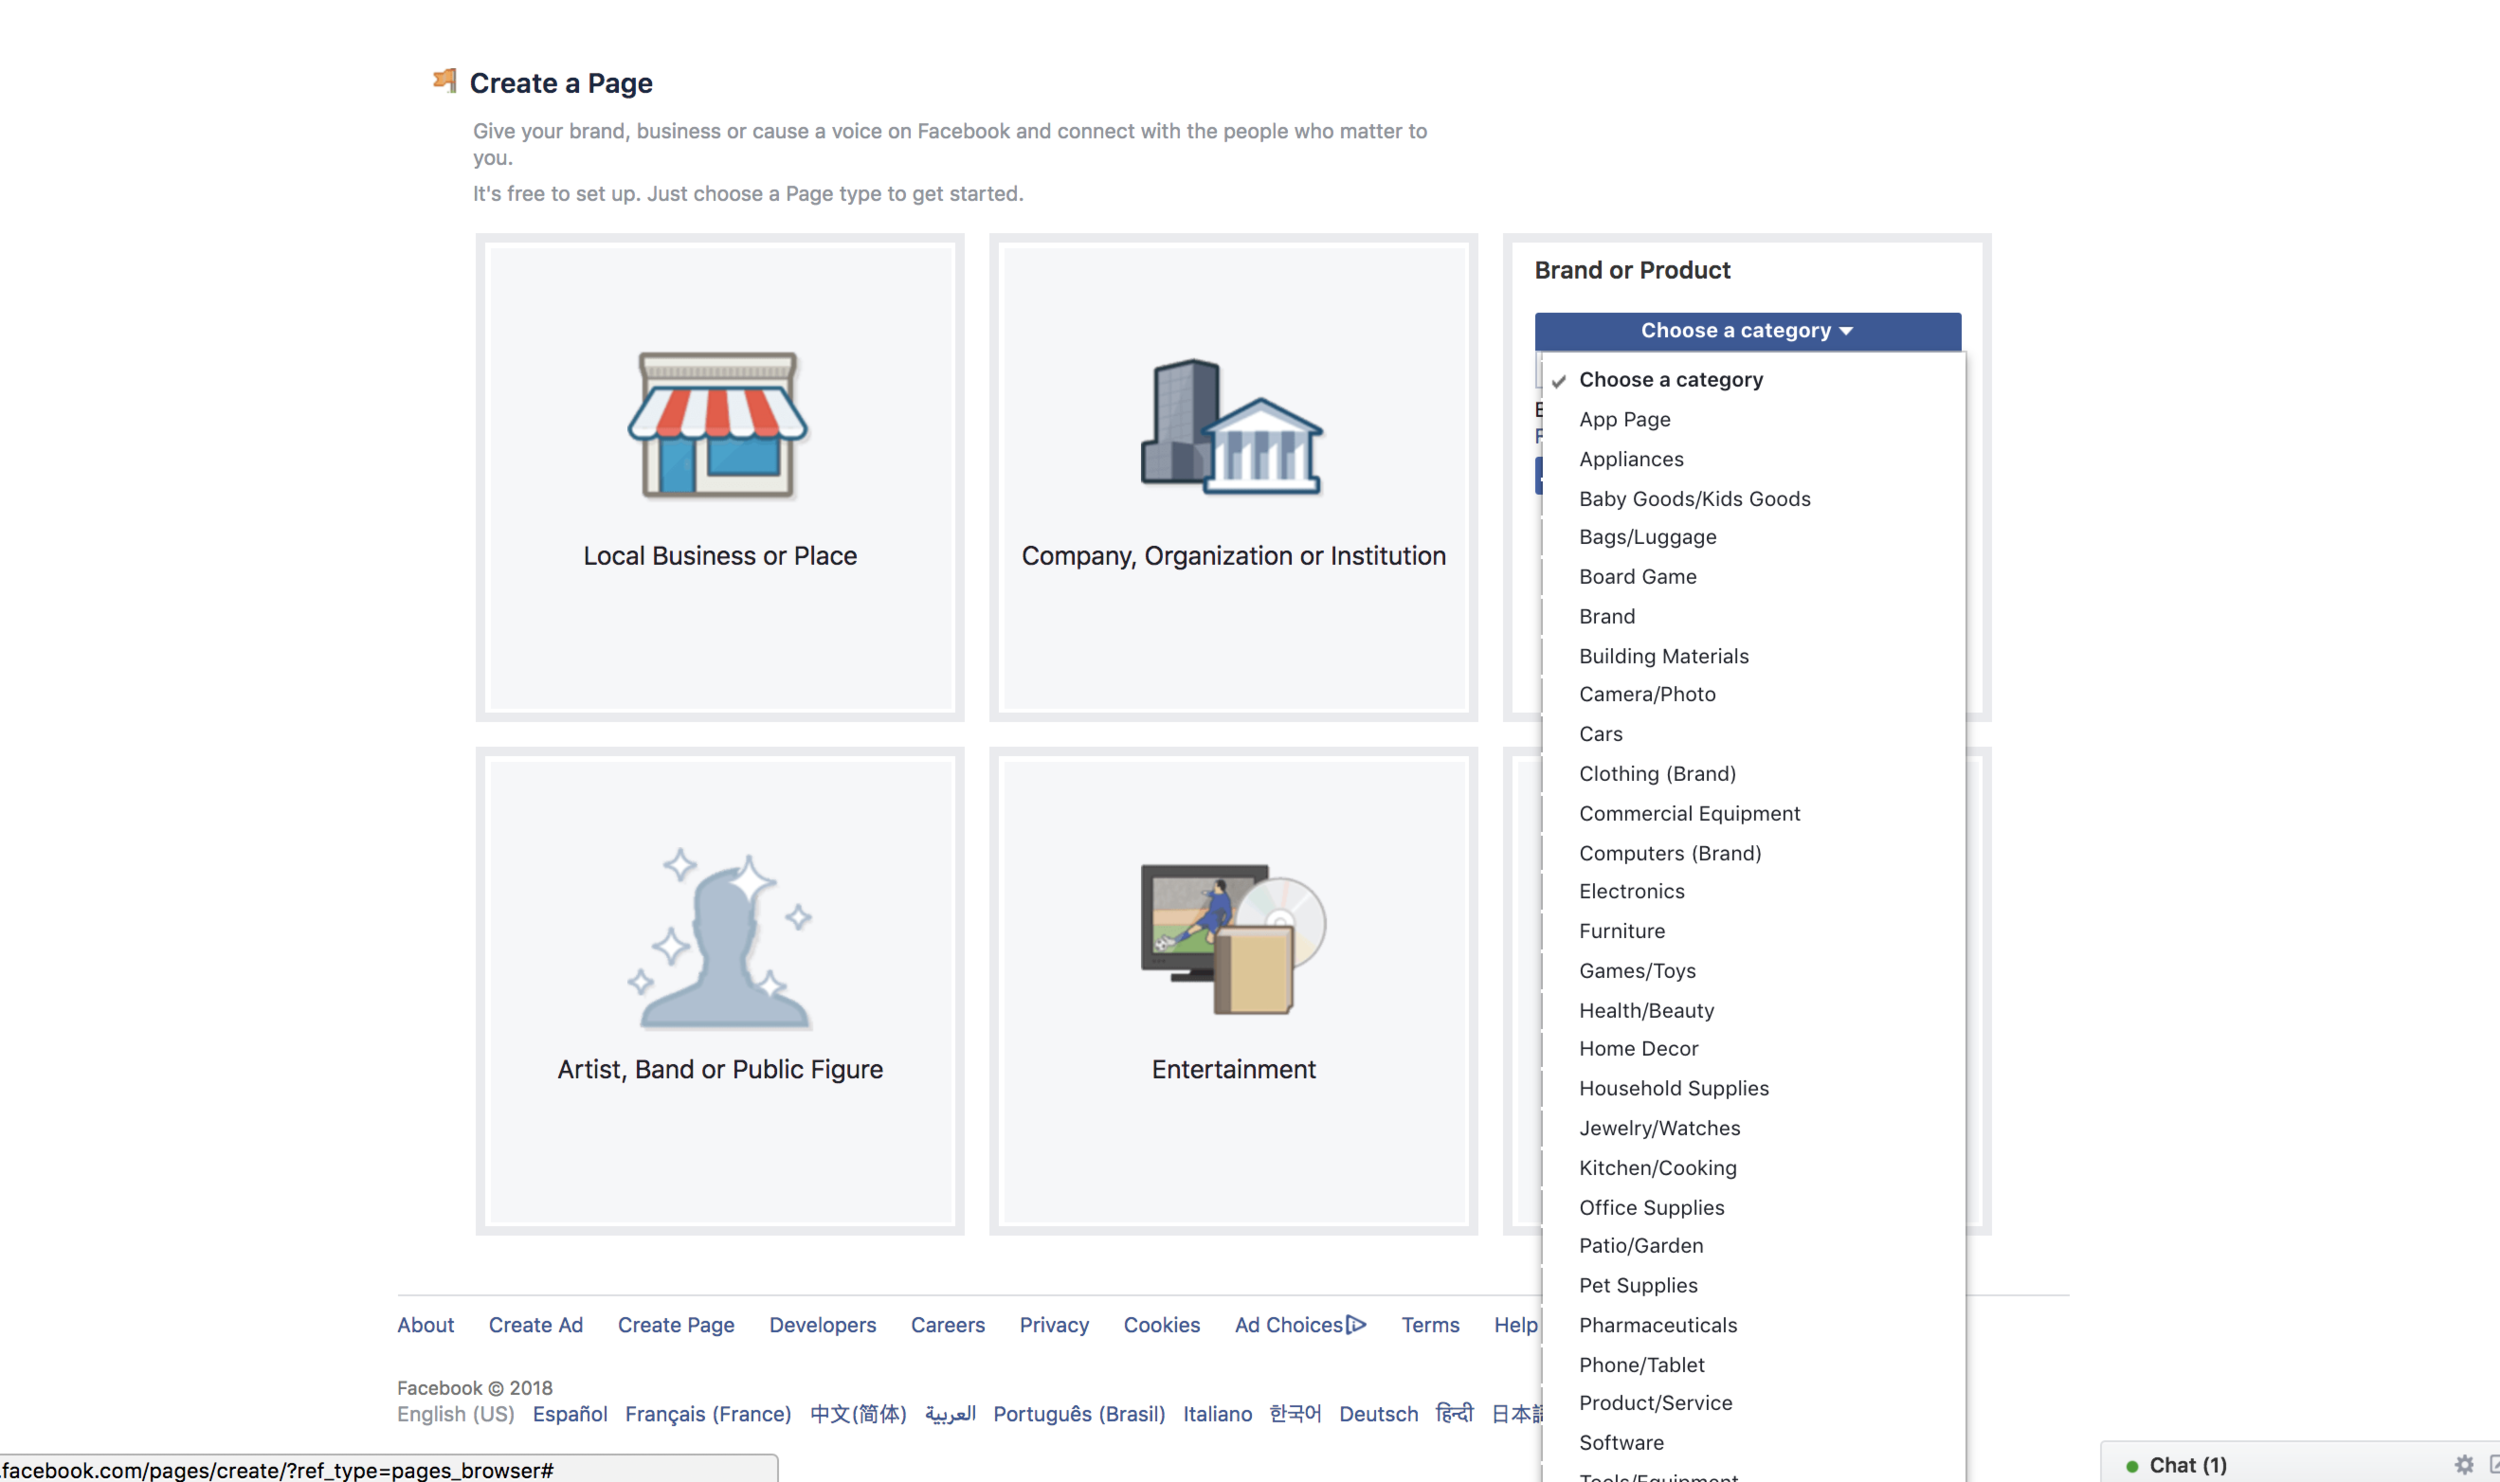
Task: Open Developers footer link
Action: [x=822, y=1324]
